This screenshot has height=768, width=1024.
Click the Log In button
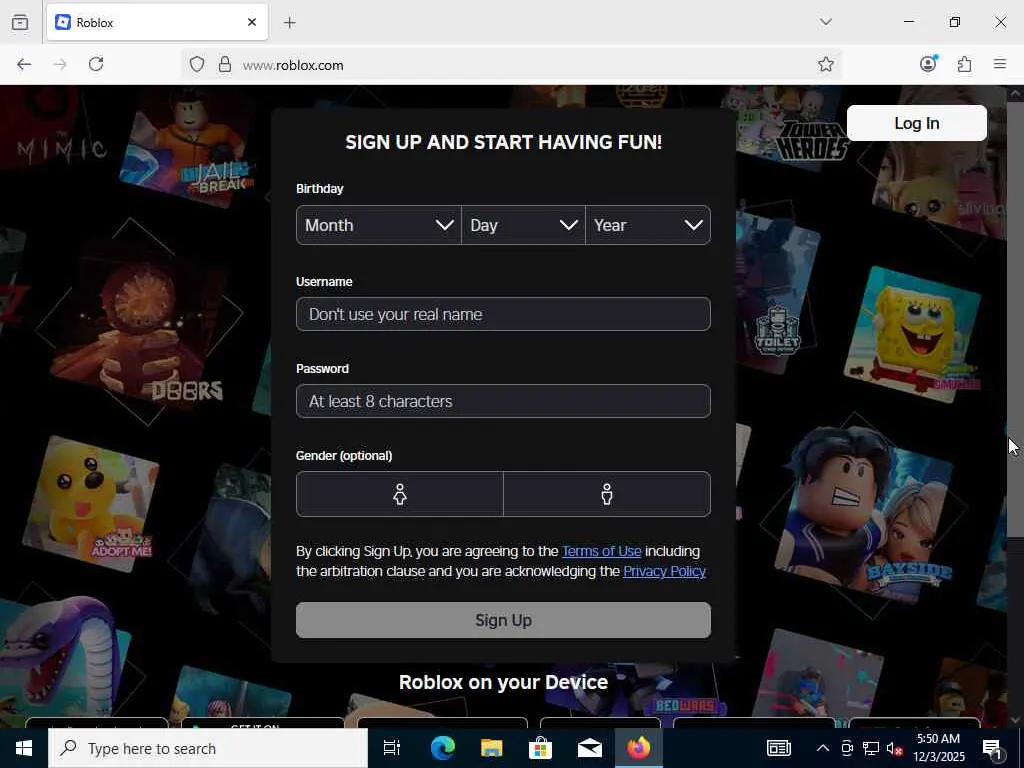[x=916, y=123]
